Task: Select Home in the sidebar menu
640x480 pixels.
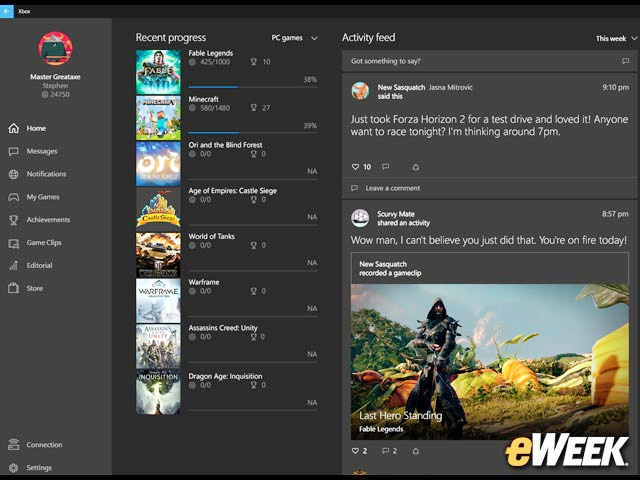Action: point(36,128)
